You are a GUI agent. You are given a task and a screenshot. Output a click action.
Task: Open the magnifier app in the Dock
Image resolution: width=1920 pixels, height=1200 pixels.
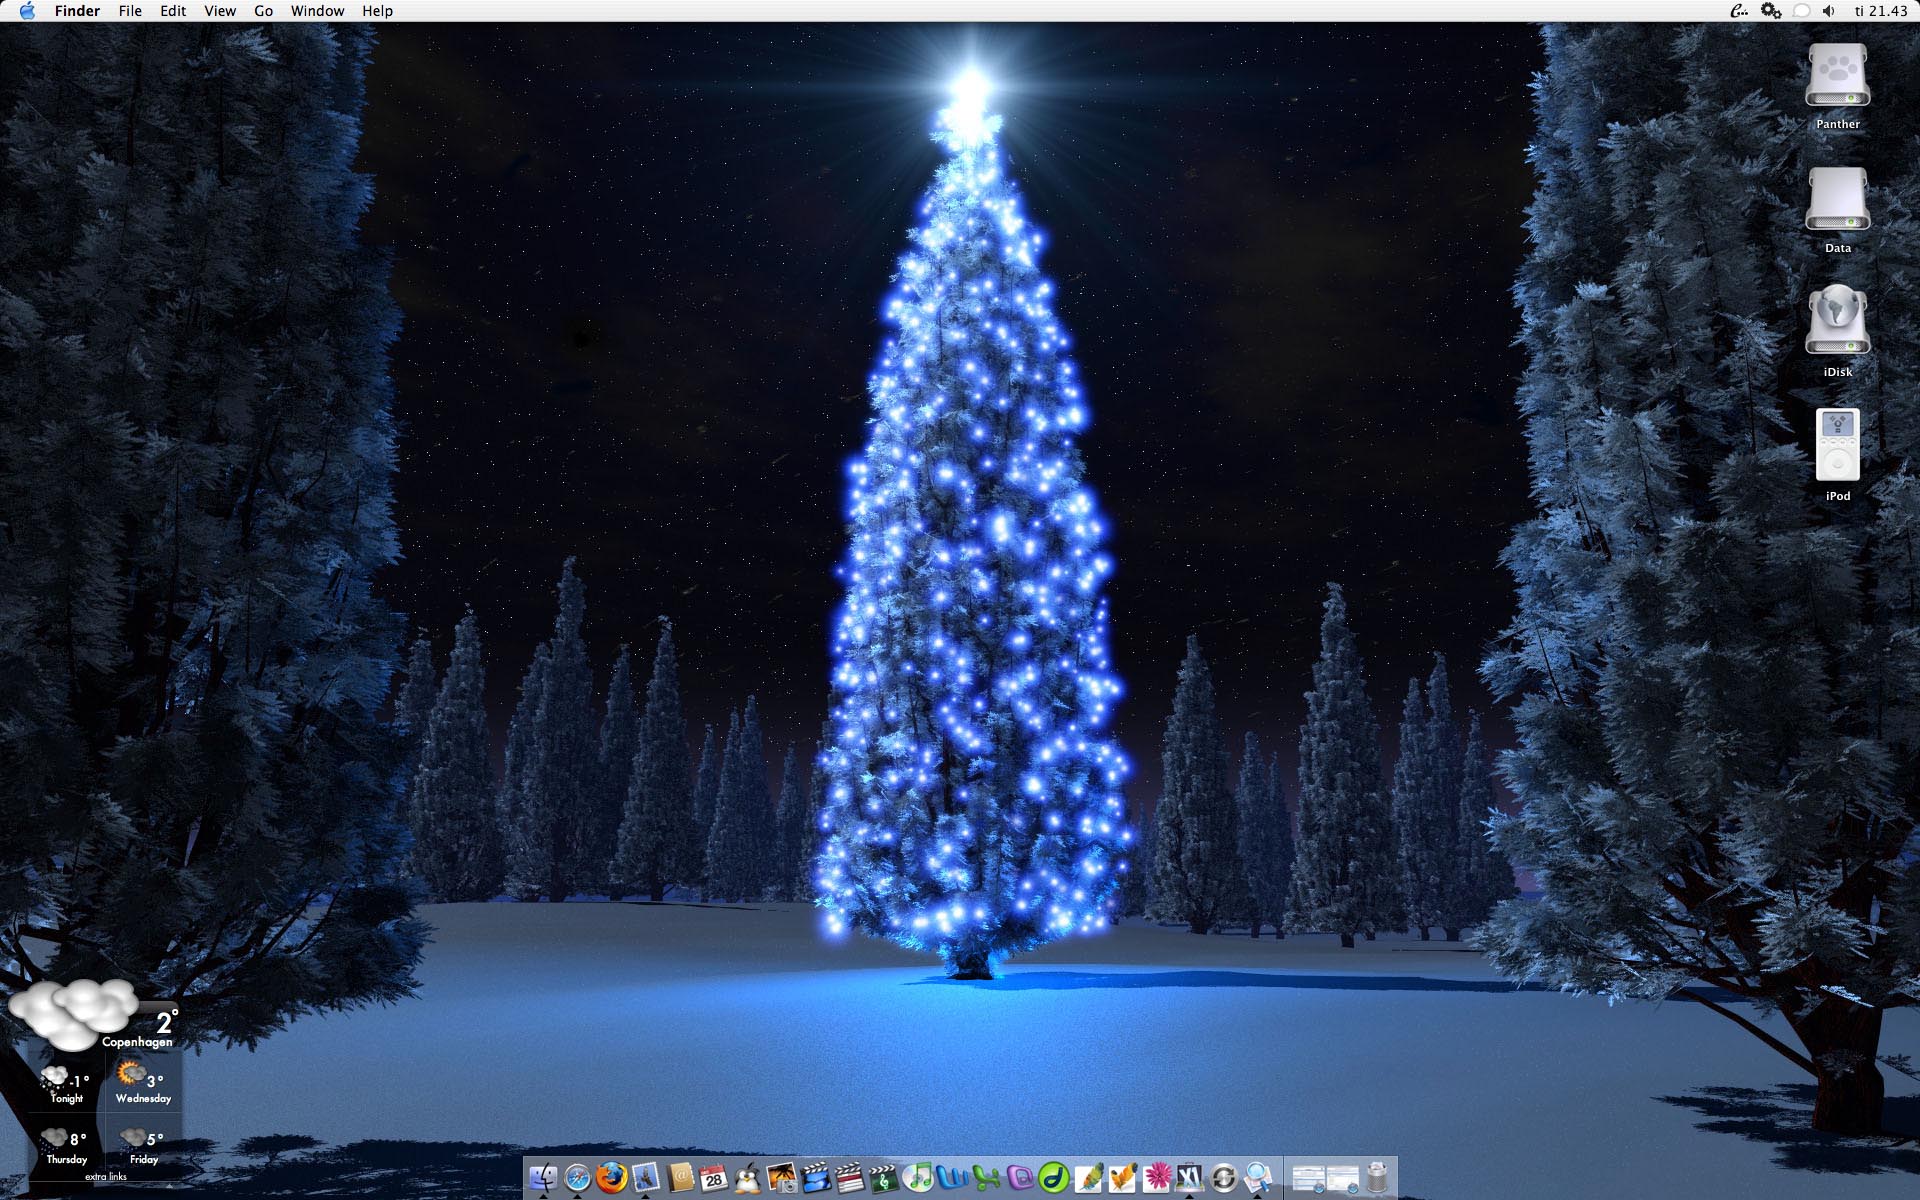click(x=1258, y=1177)
